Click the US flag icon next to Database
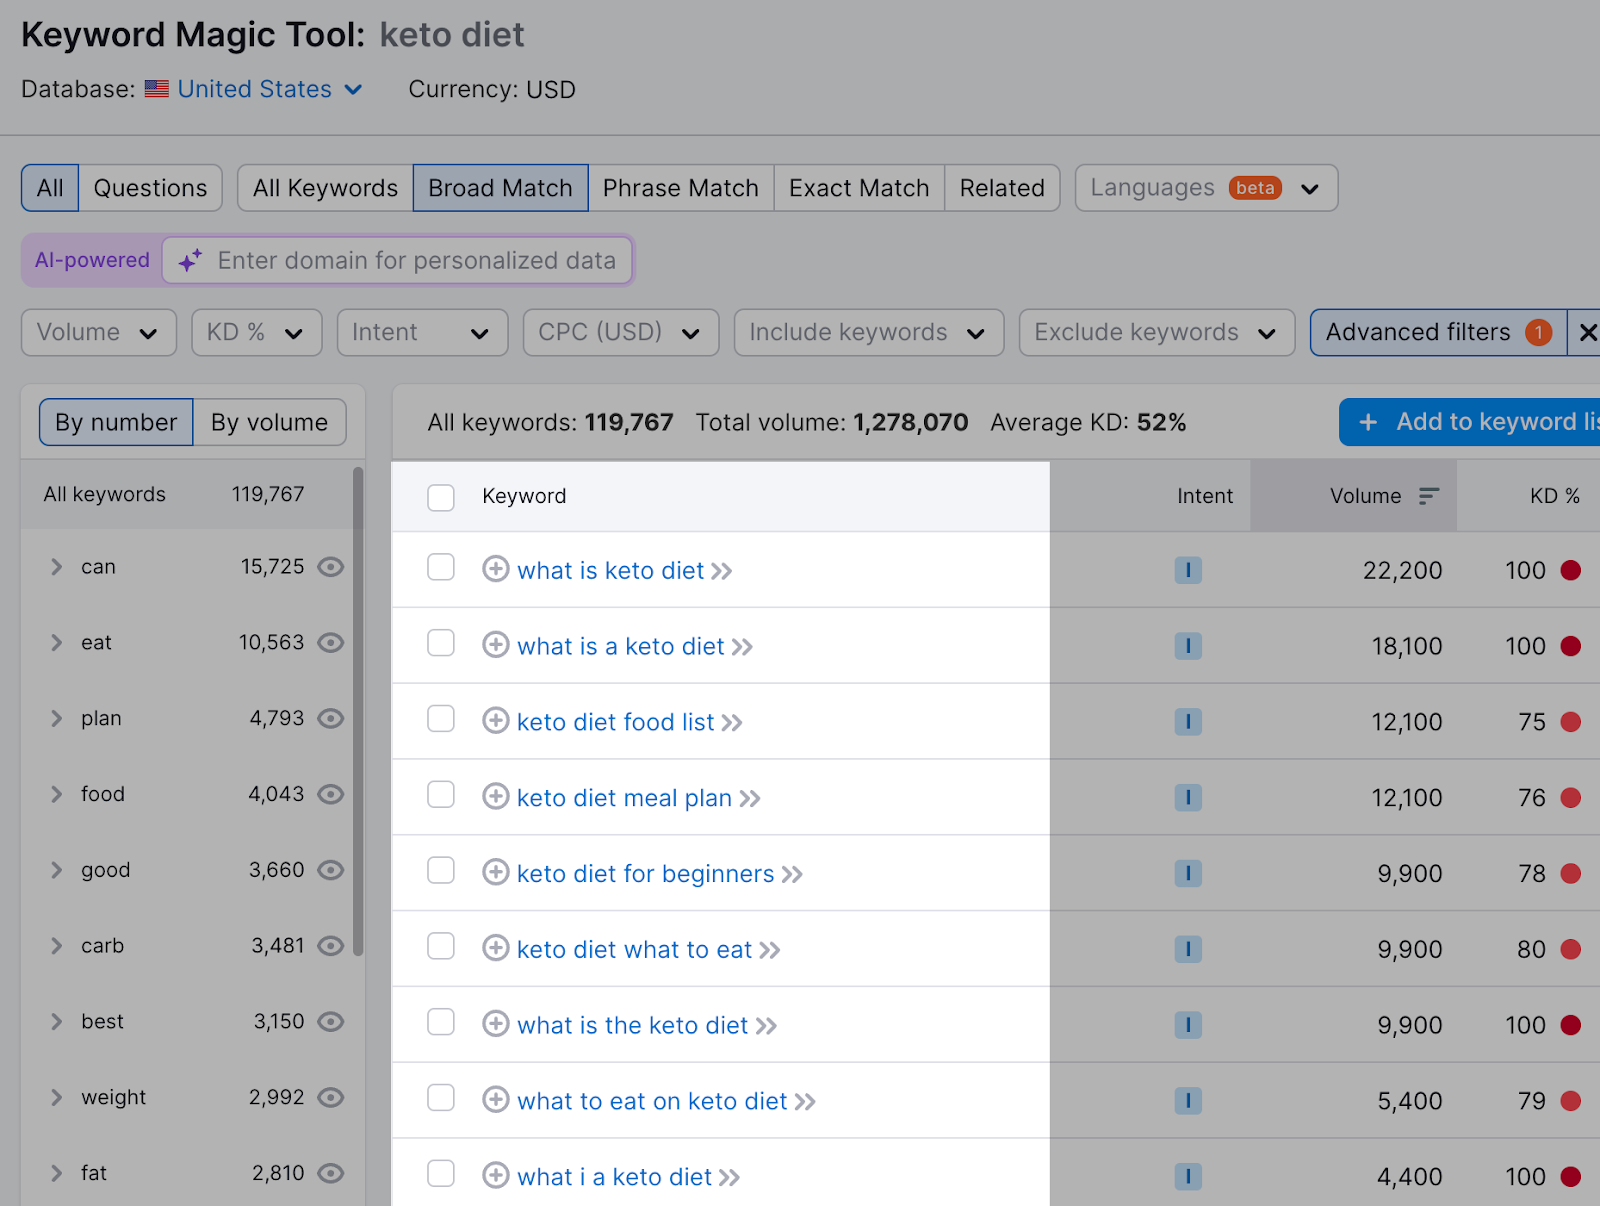1600x1206 pixels. (156, 88)
